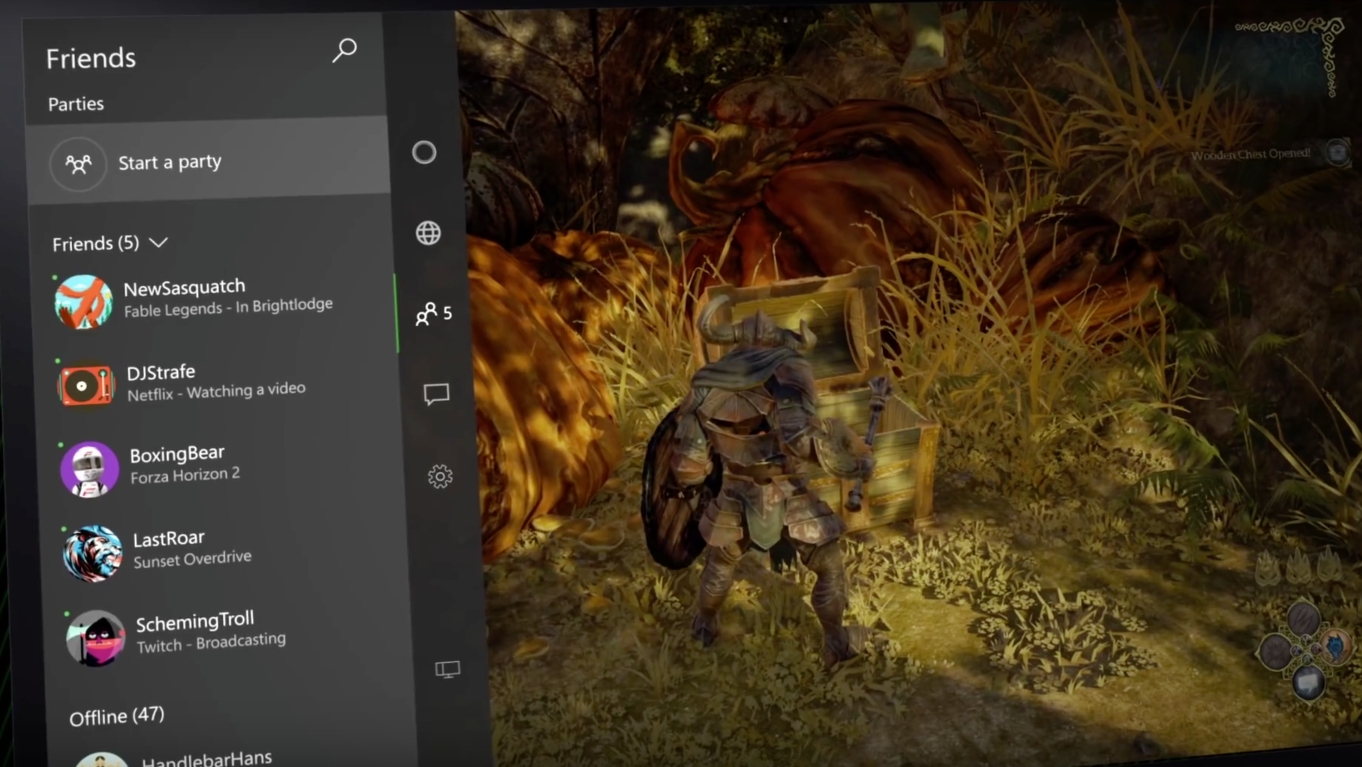
Task: Open the home circle icon in sidebar
Action: pyautogui.click(x=424, y=152)
